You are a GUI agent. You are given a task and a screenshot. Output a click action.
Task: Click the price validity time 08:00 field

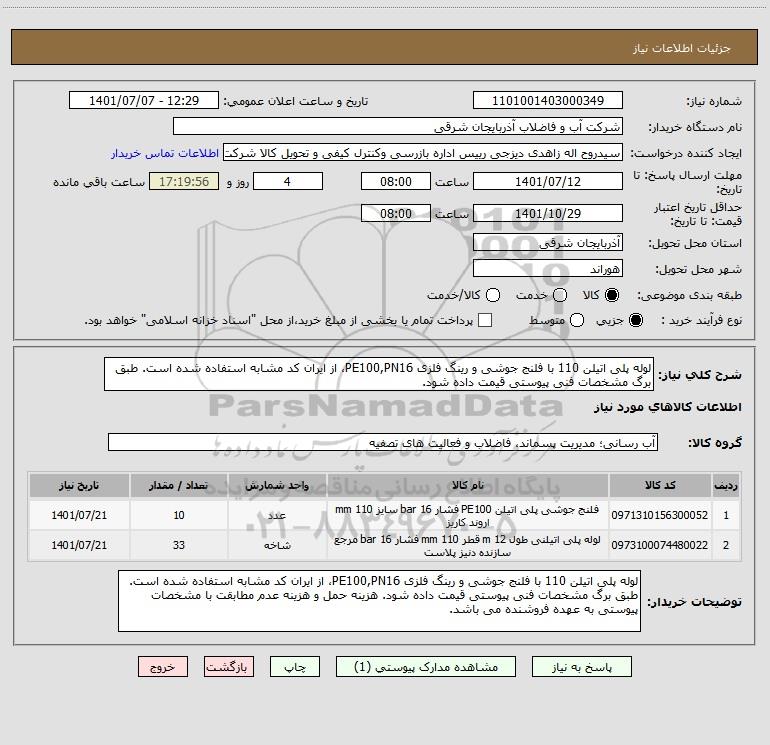396,214
